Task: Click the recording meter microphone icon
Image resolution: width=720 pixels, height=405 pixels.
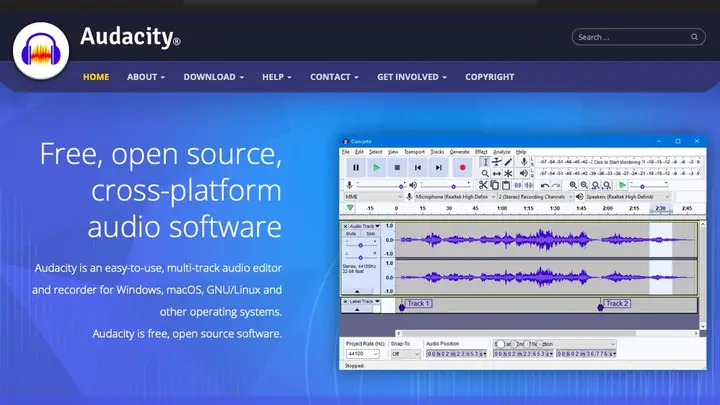Action: [x=523, y=162]
